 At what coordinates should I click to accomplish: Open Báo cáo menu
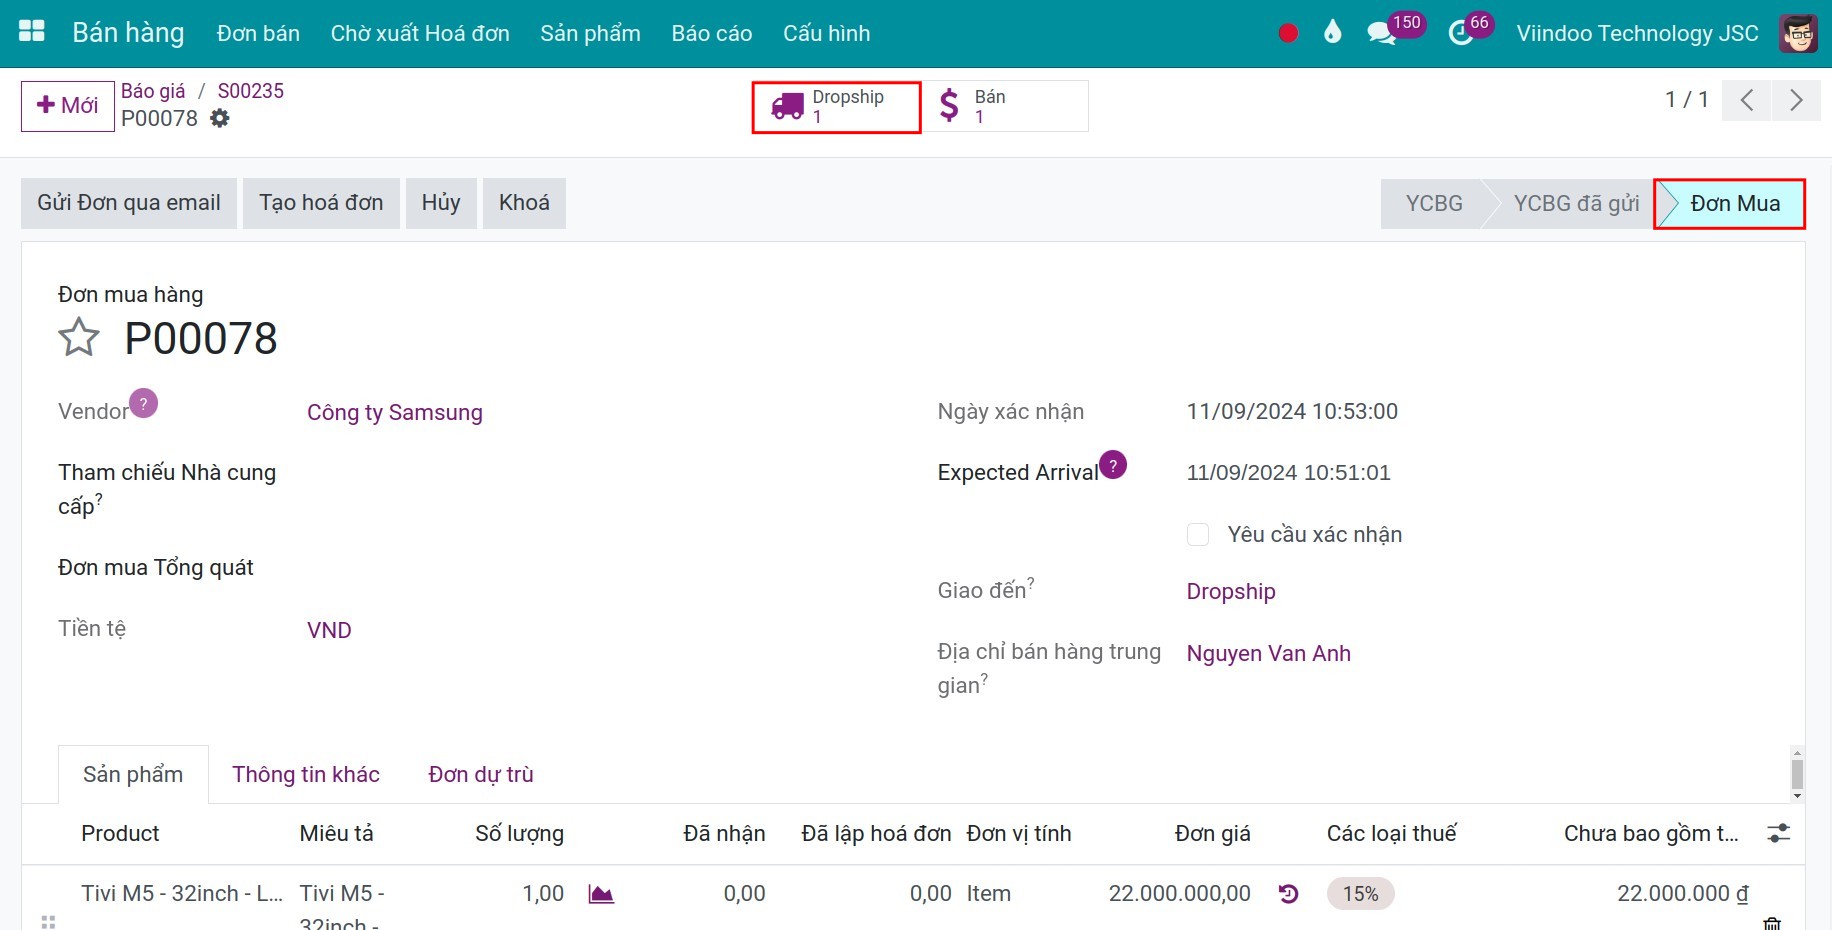(x=712, y=33)
